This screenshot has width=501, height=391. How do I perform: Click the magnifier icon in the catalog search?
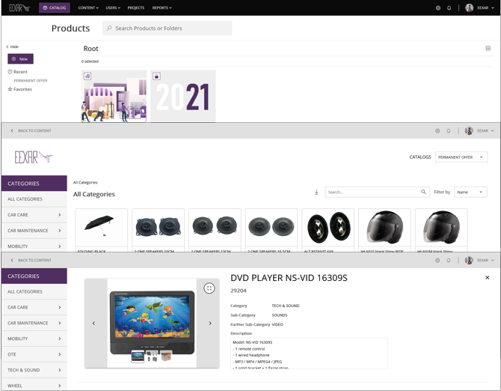[423, 192]
